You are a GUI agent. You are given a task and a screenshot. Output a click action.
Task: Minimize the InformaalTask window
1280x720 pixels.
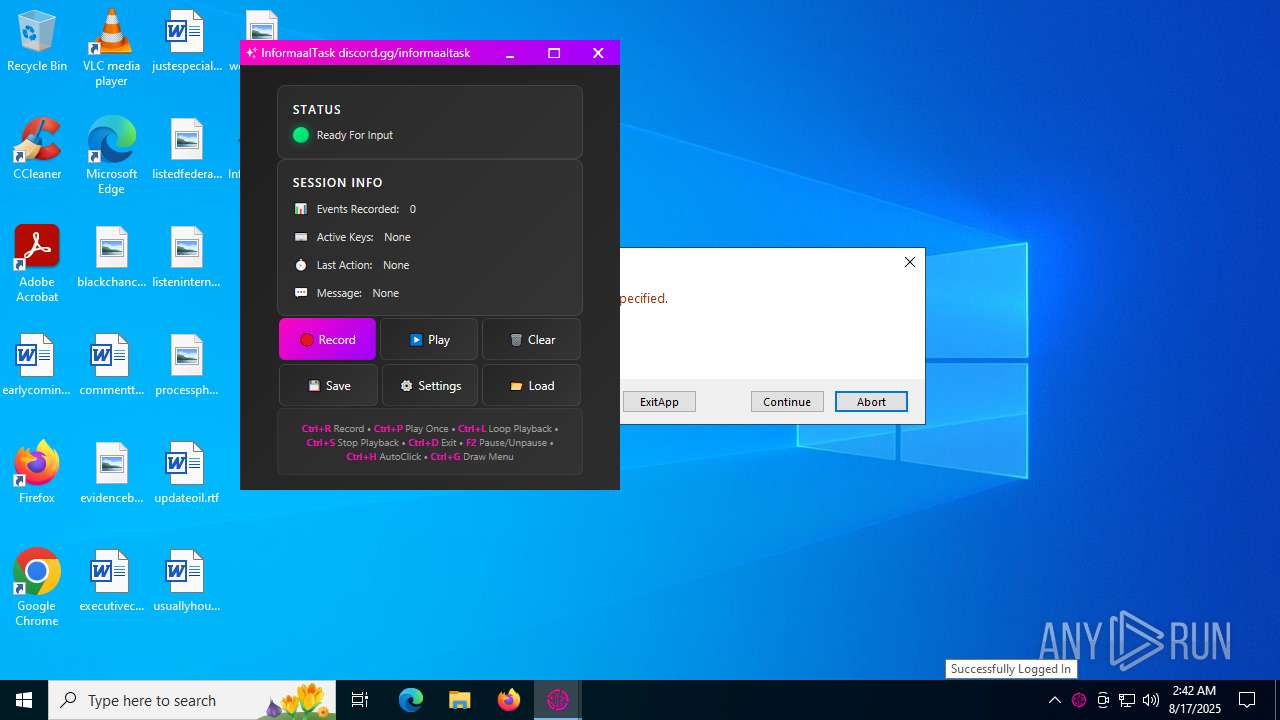(510, 53)
